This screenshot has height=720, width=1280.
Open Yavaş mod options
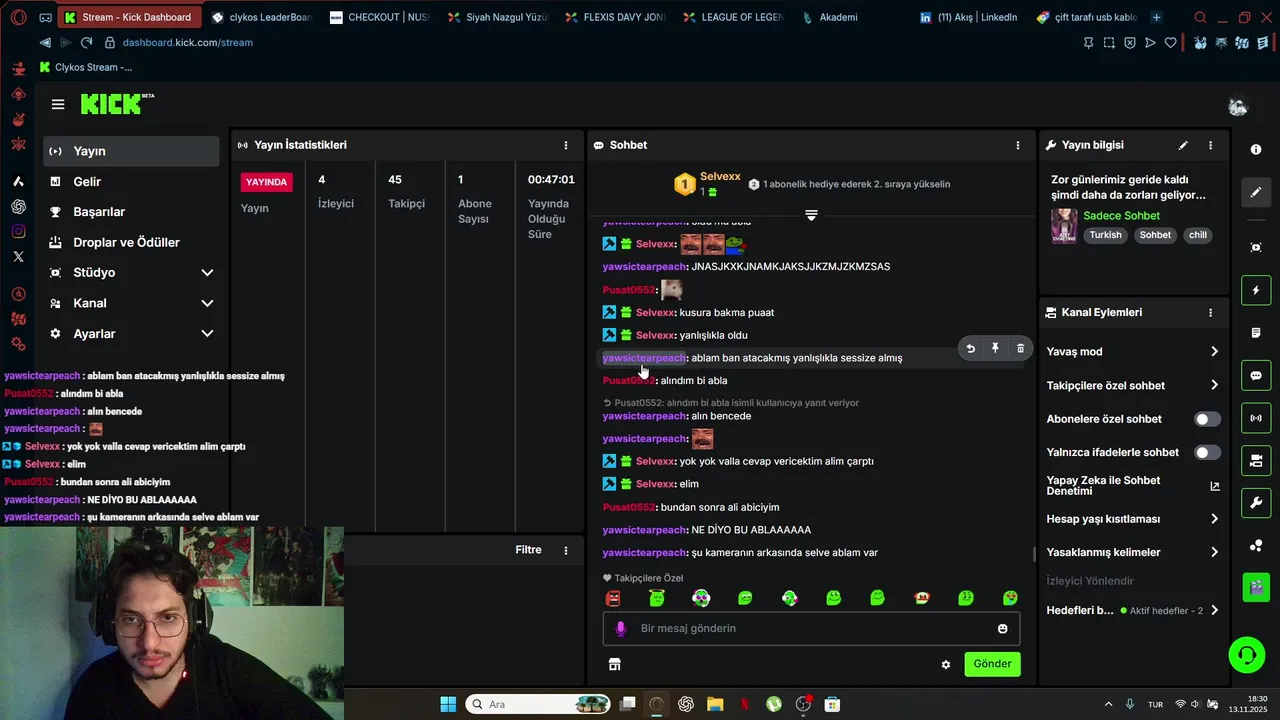[1133, 352]
